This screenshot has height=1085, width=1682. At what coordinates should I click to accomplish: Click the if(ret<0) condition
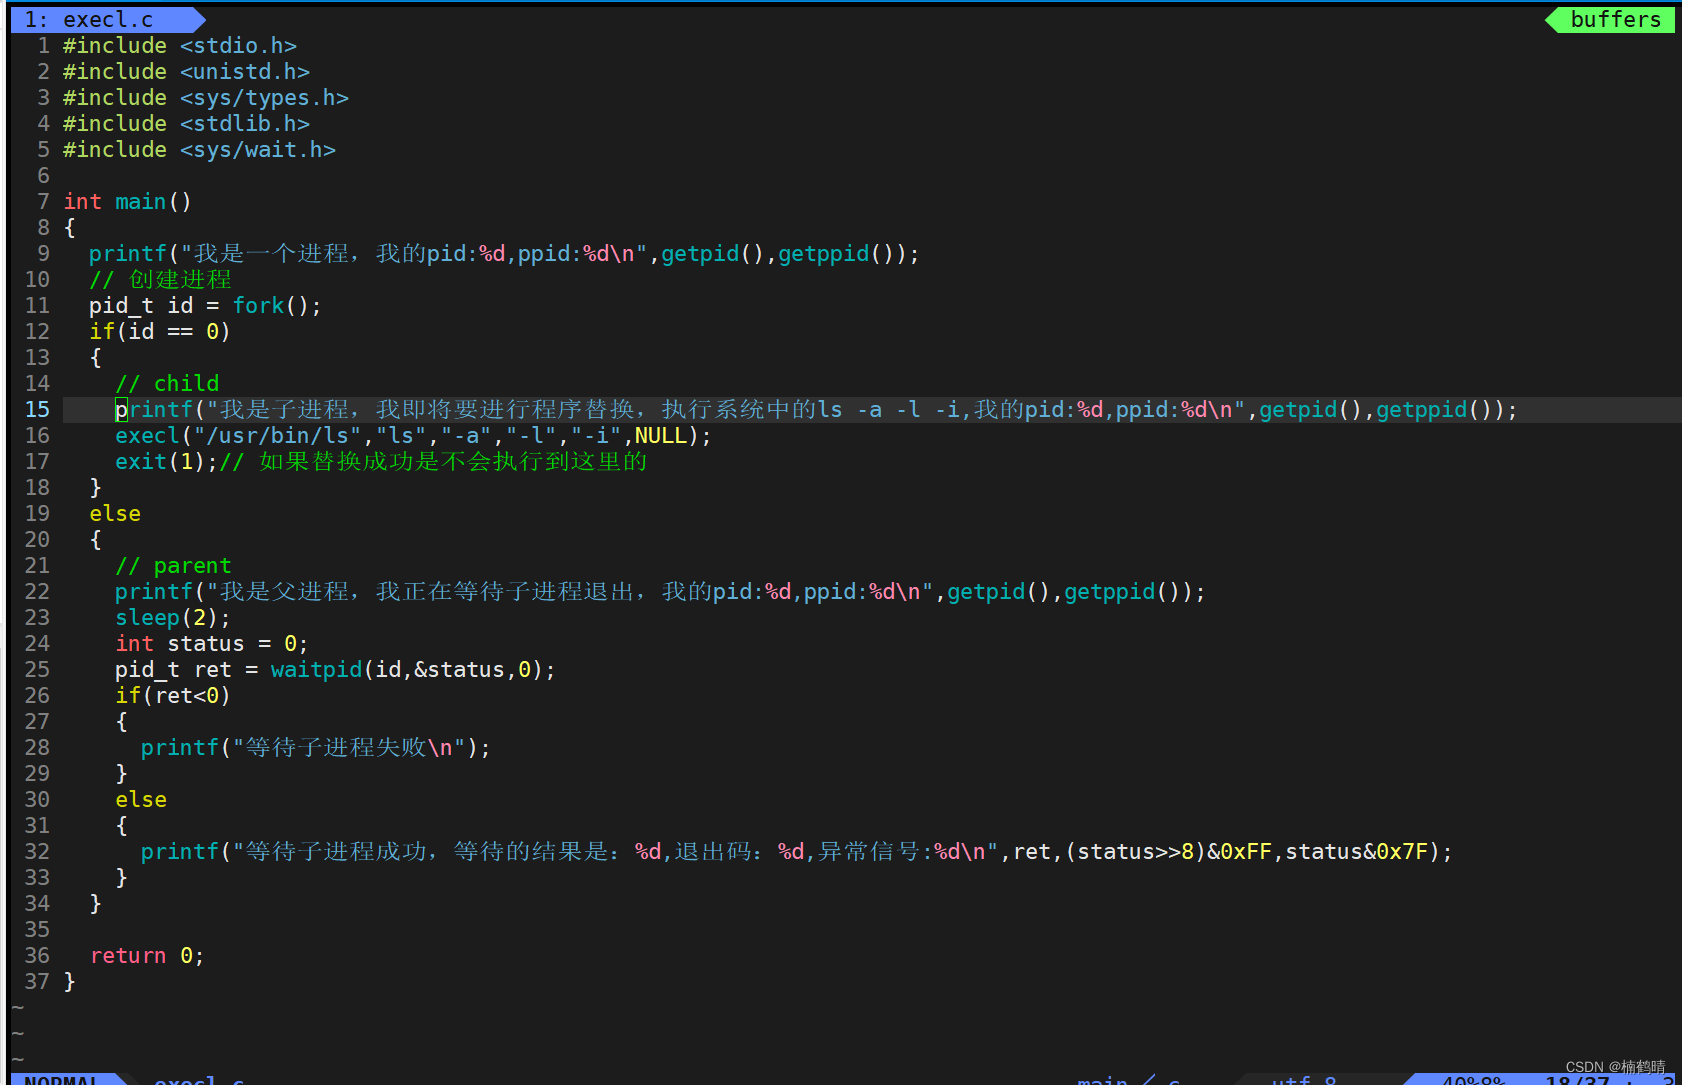tap(173, 696)
